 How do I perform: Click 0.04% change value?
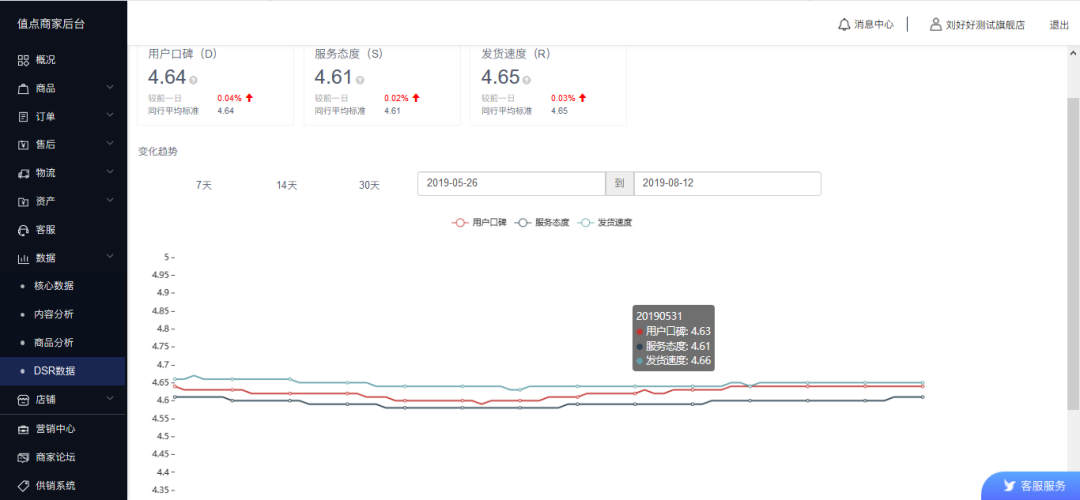pos(229,98)
